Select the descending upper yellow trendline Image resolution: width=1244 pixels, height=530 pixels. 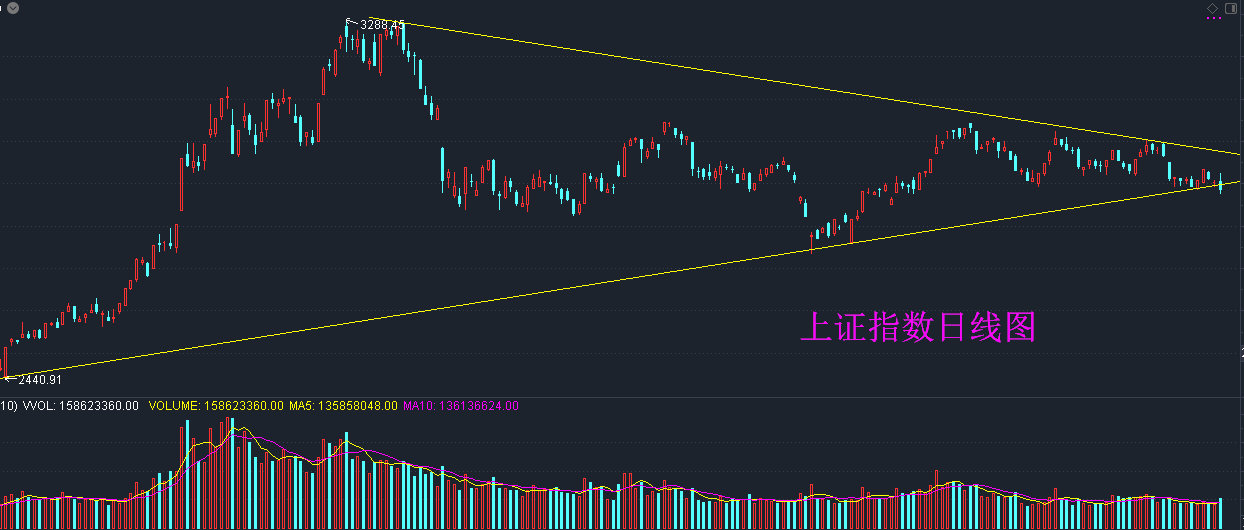(820, 88)
